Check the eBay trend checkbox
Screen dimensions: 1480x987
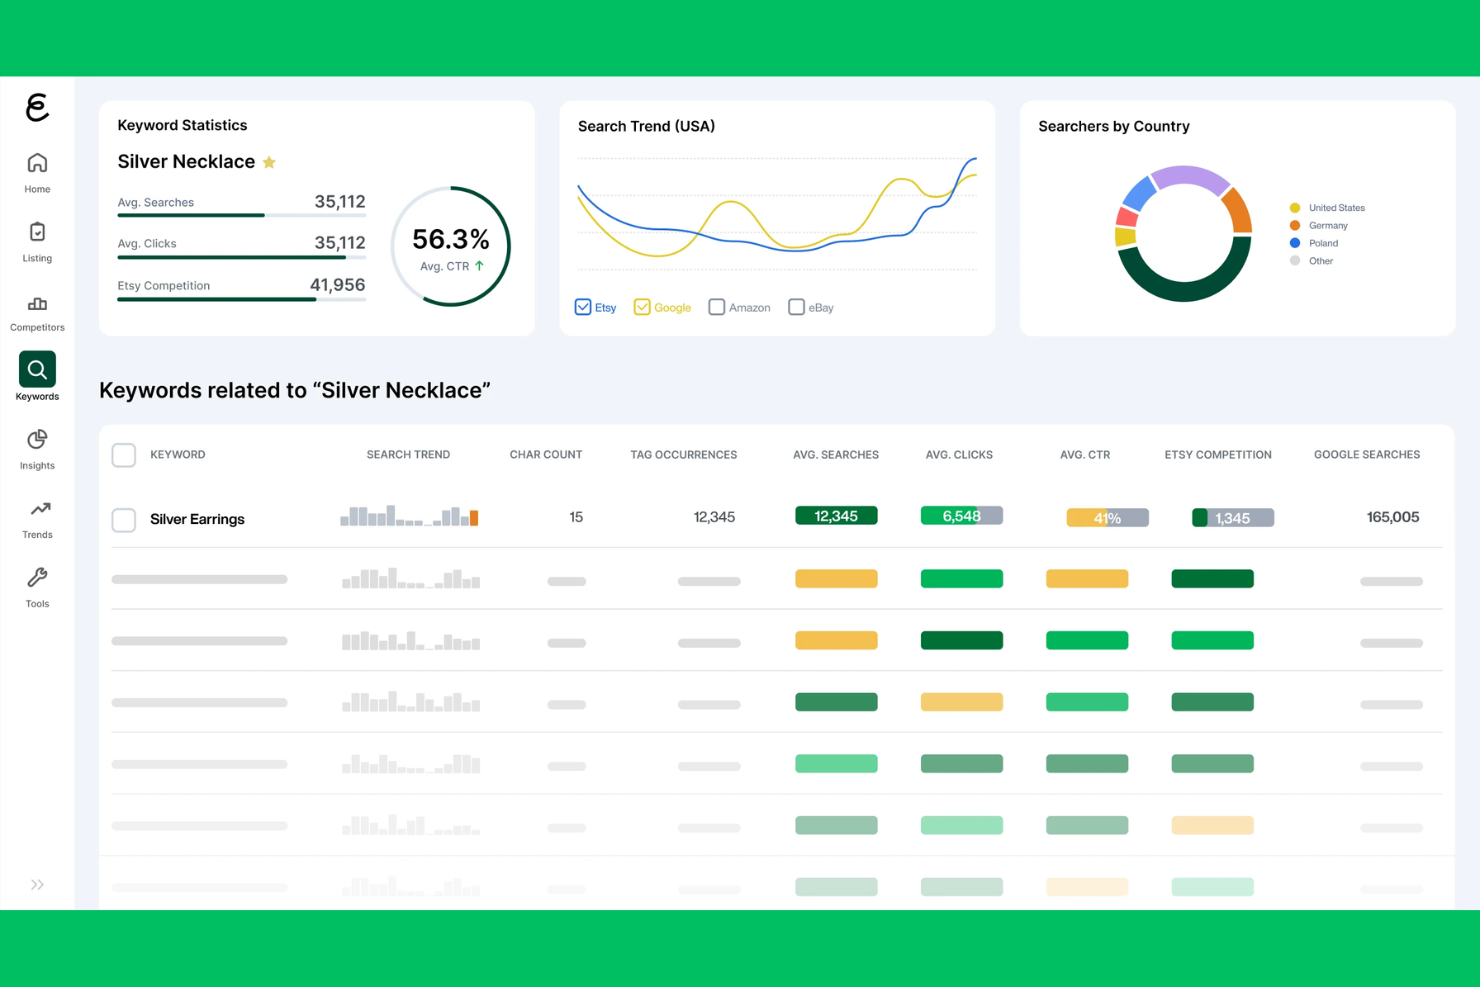(796, 306)
